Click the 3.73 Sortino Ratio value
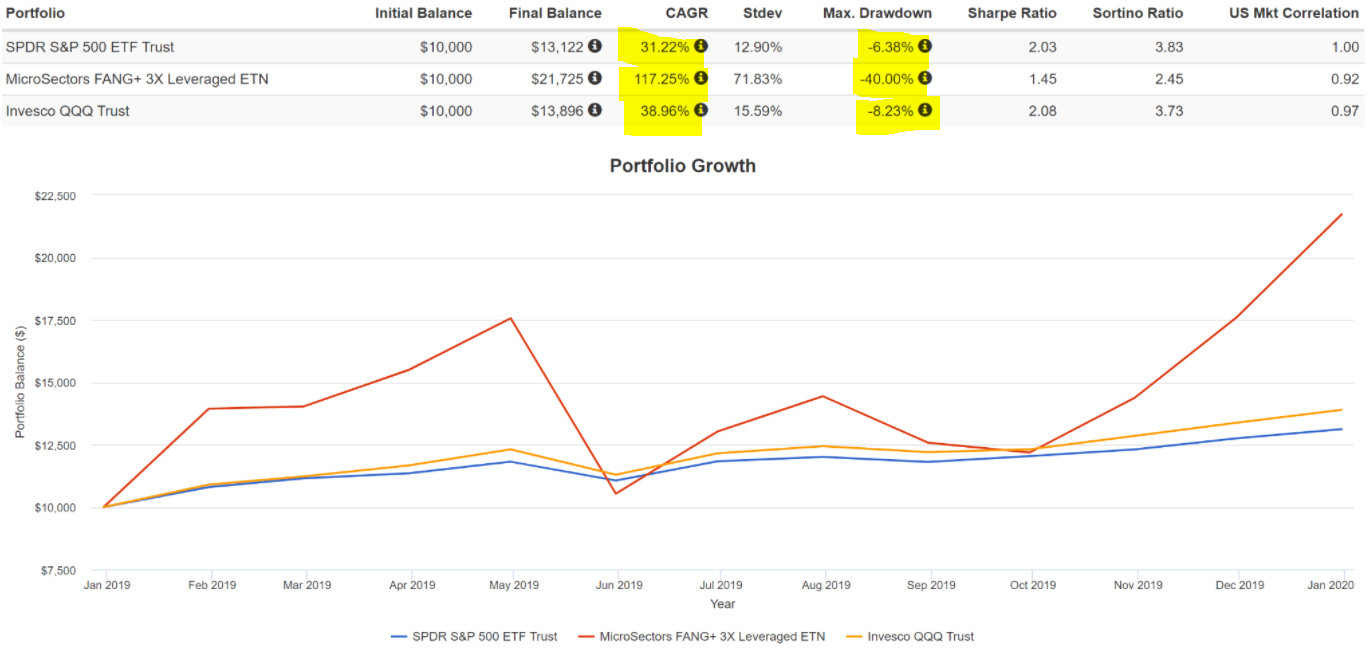The width and height of the screenshot is (1369, 649). 1169,111
